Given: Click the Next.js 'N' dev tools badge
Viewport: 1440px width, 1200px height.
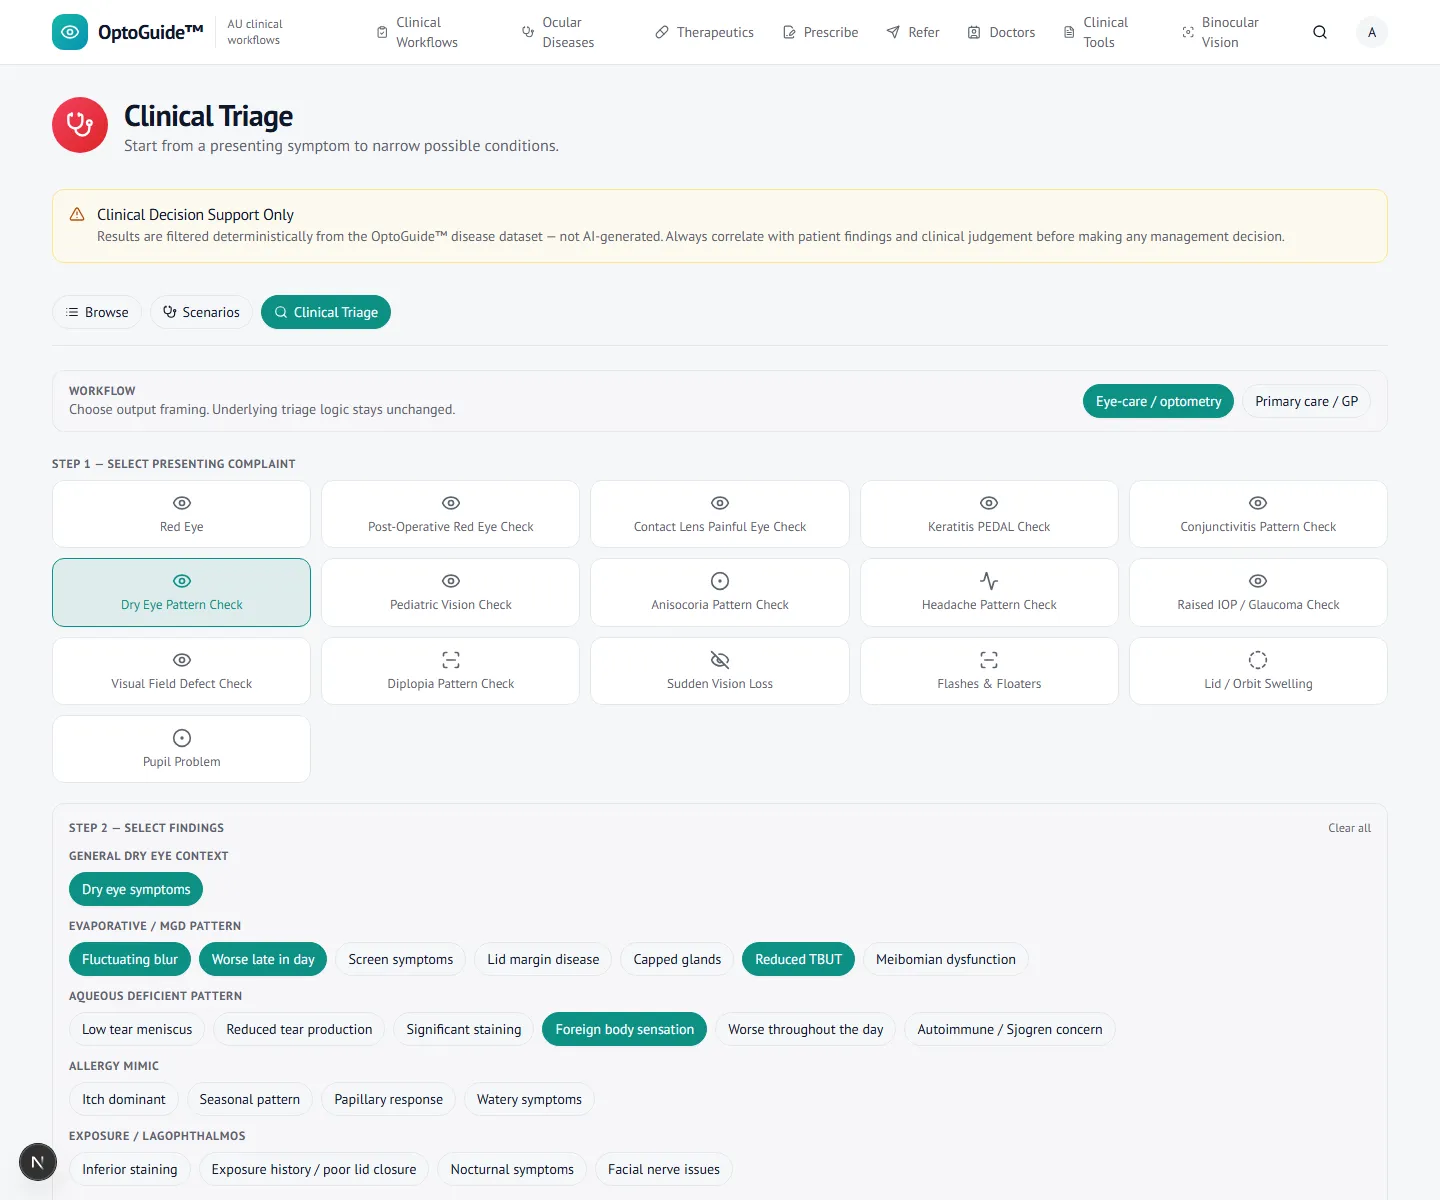Looking at the screenshot, I should coord(38,1162).
